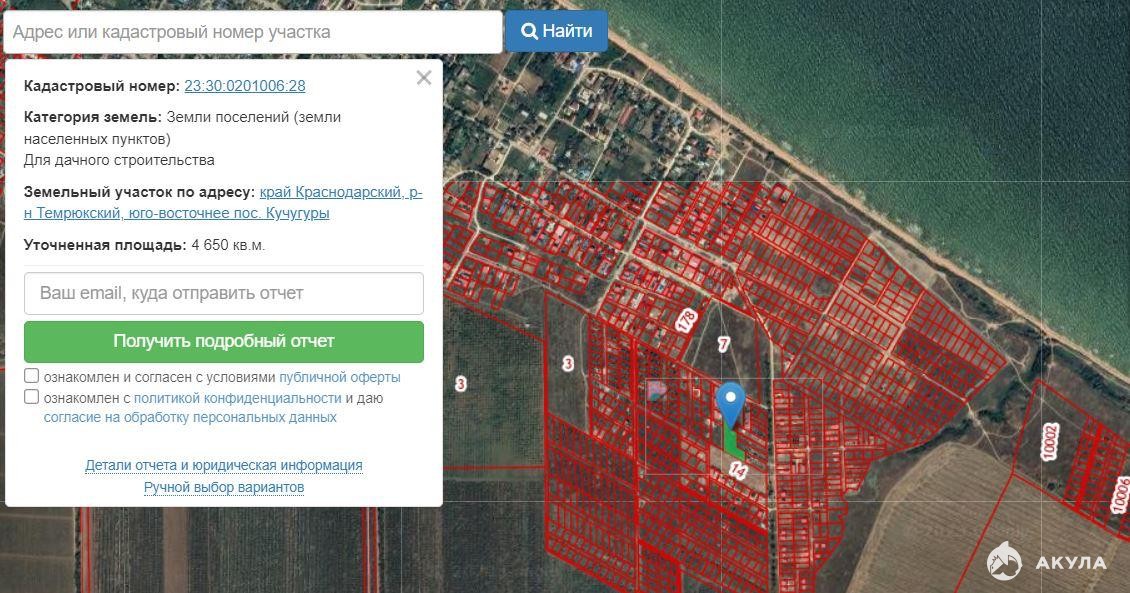The image size is (1130, 593).
Task: Click the address or cadastral number search field
Action: point(252,32)
